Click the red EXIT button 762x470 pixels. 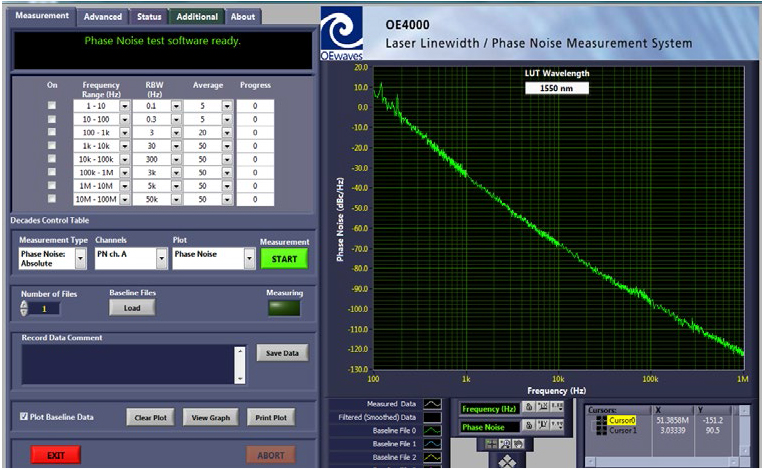(56, 455)
